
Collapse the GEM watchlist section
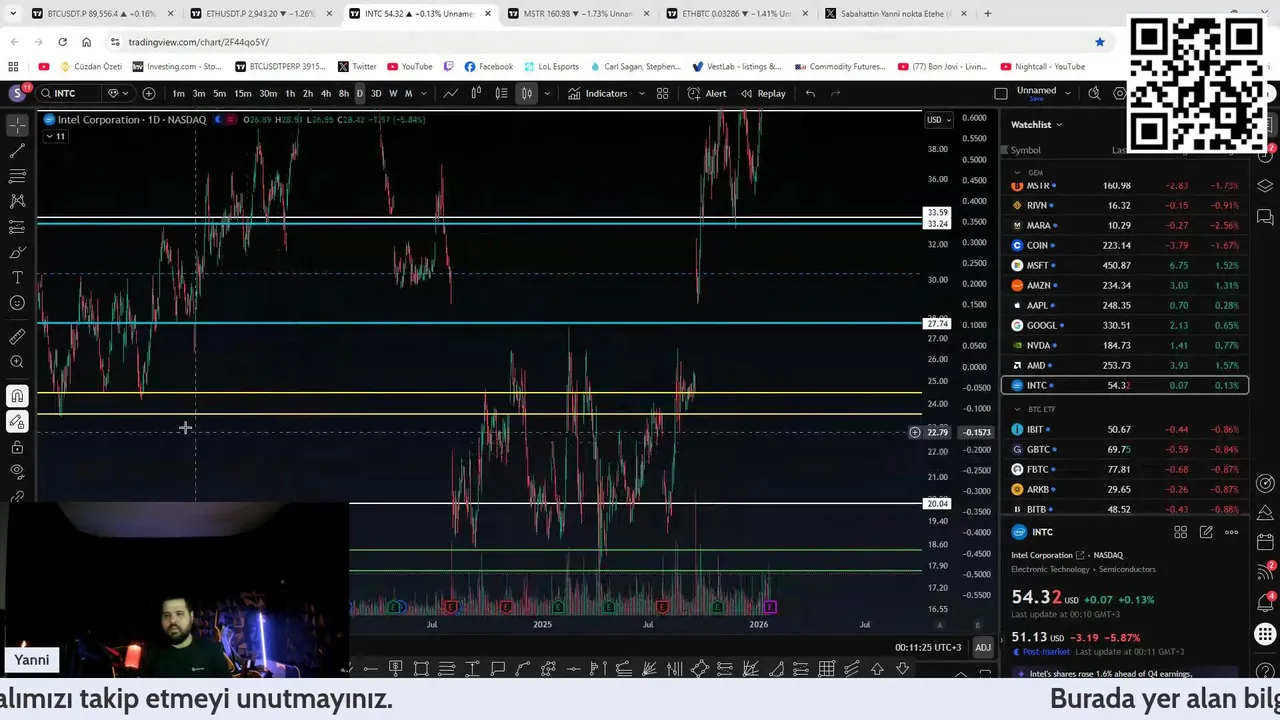tap(1017, 172)
